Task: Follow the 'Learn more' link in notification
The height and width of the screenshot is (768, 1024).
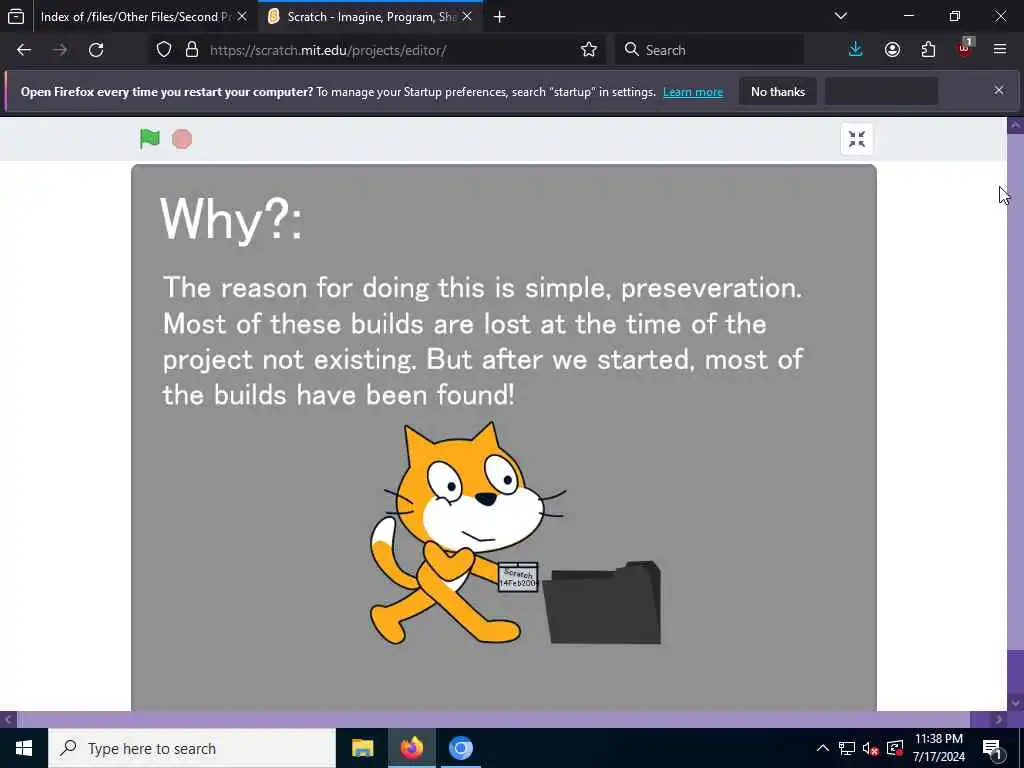Action: 693,92
